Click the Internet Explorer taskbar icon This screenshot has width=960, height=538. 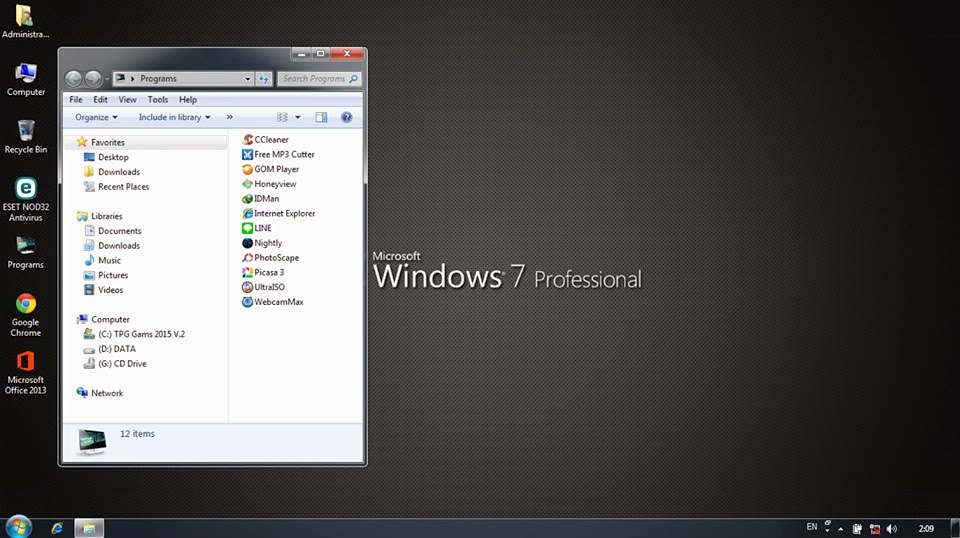(x=57, y=528)
